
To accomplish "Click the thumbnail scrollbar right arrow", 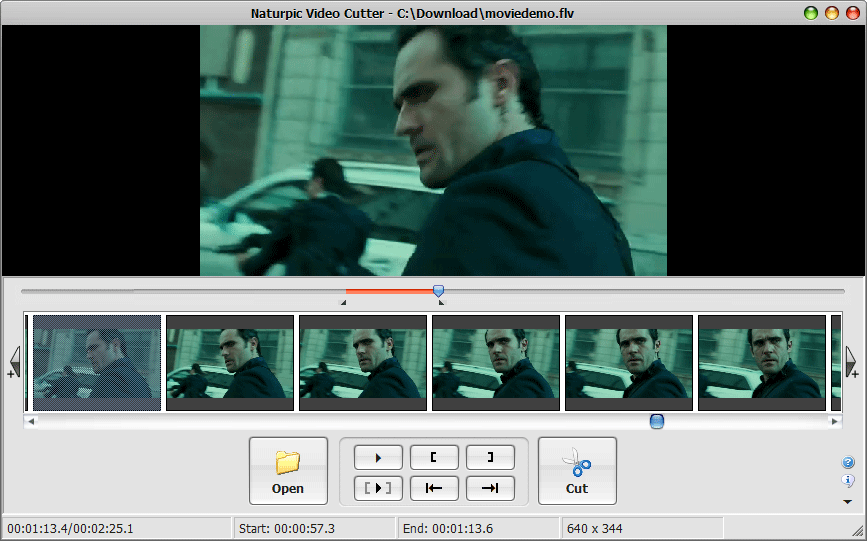I will pyautogui.click(x=834, y=422).
